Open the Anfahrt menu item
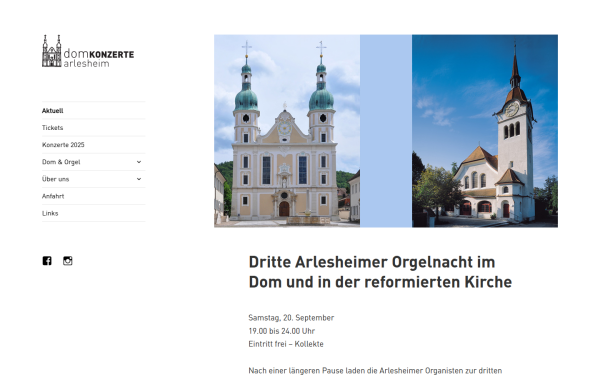This screenshot has height=375, width=600. tap(53, 196)
